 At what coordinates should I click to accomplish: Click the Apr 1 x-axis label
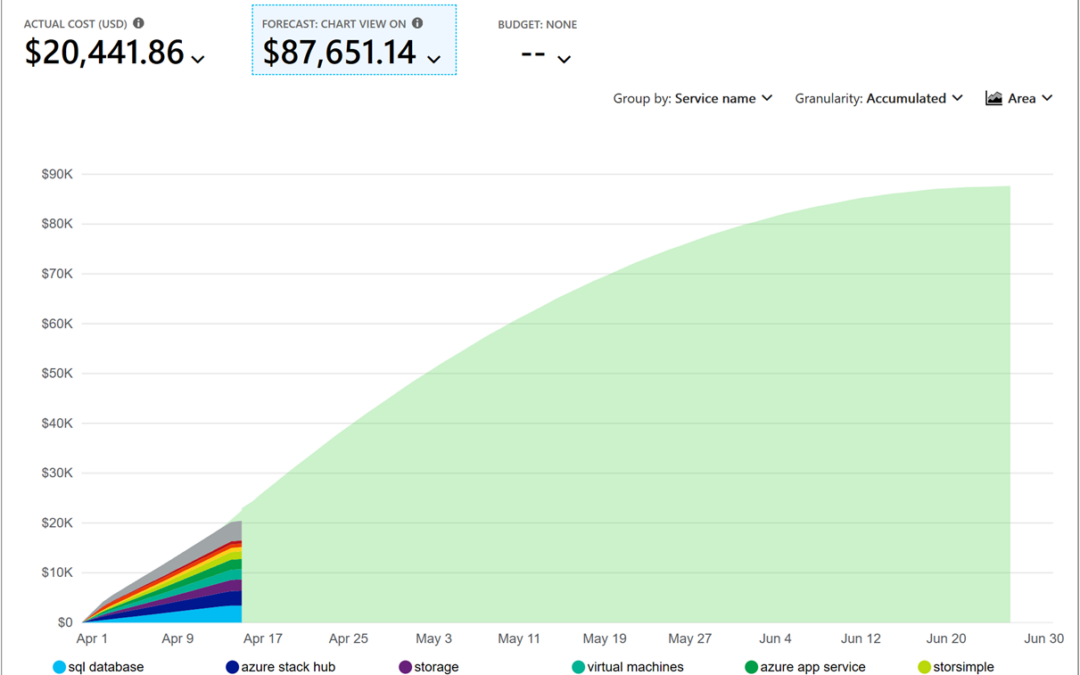[x=92, y=638]
